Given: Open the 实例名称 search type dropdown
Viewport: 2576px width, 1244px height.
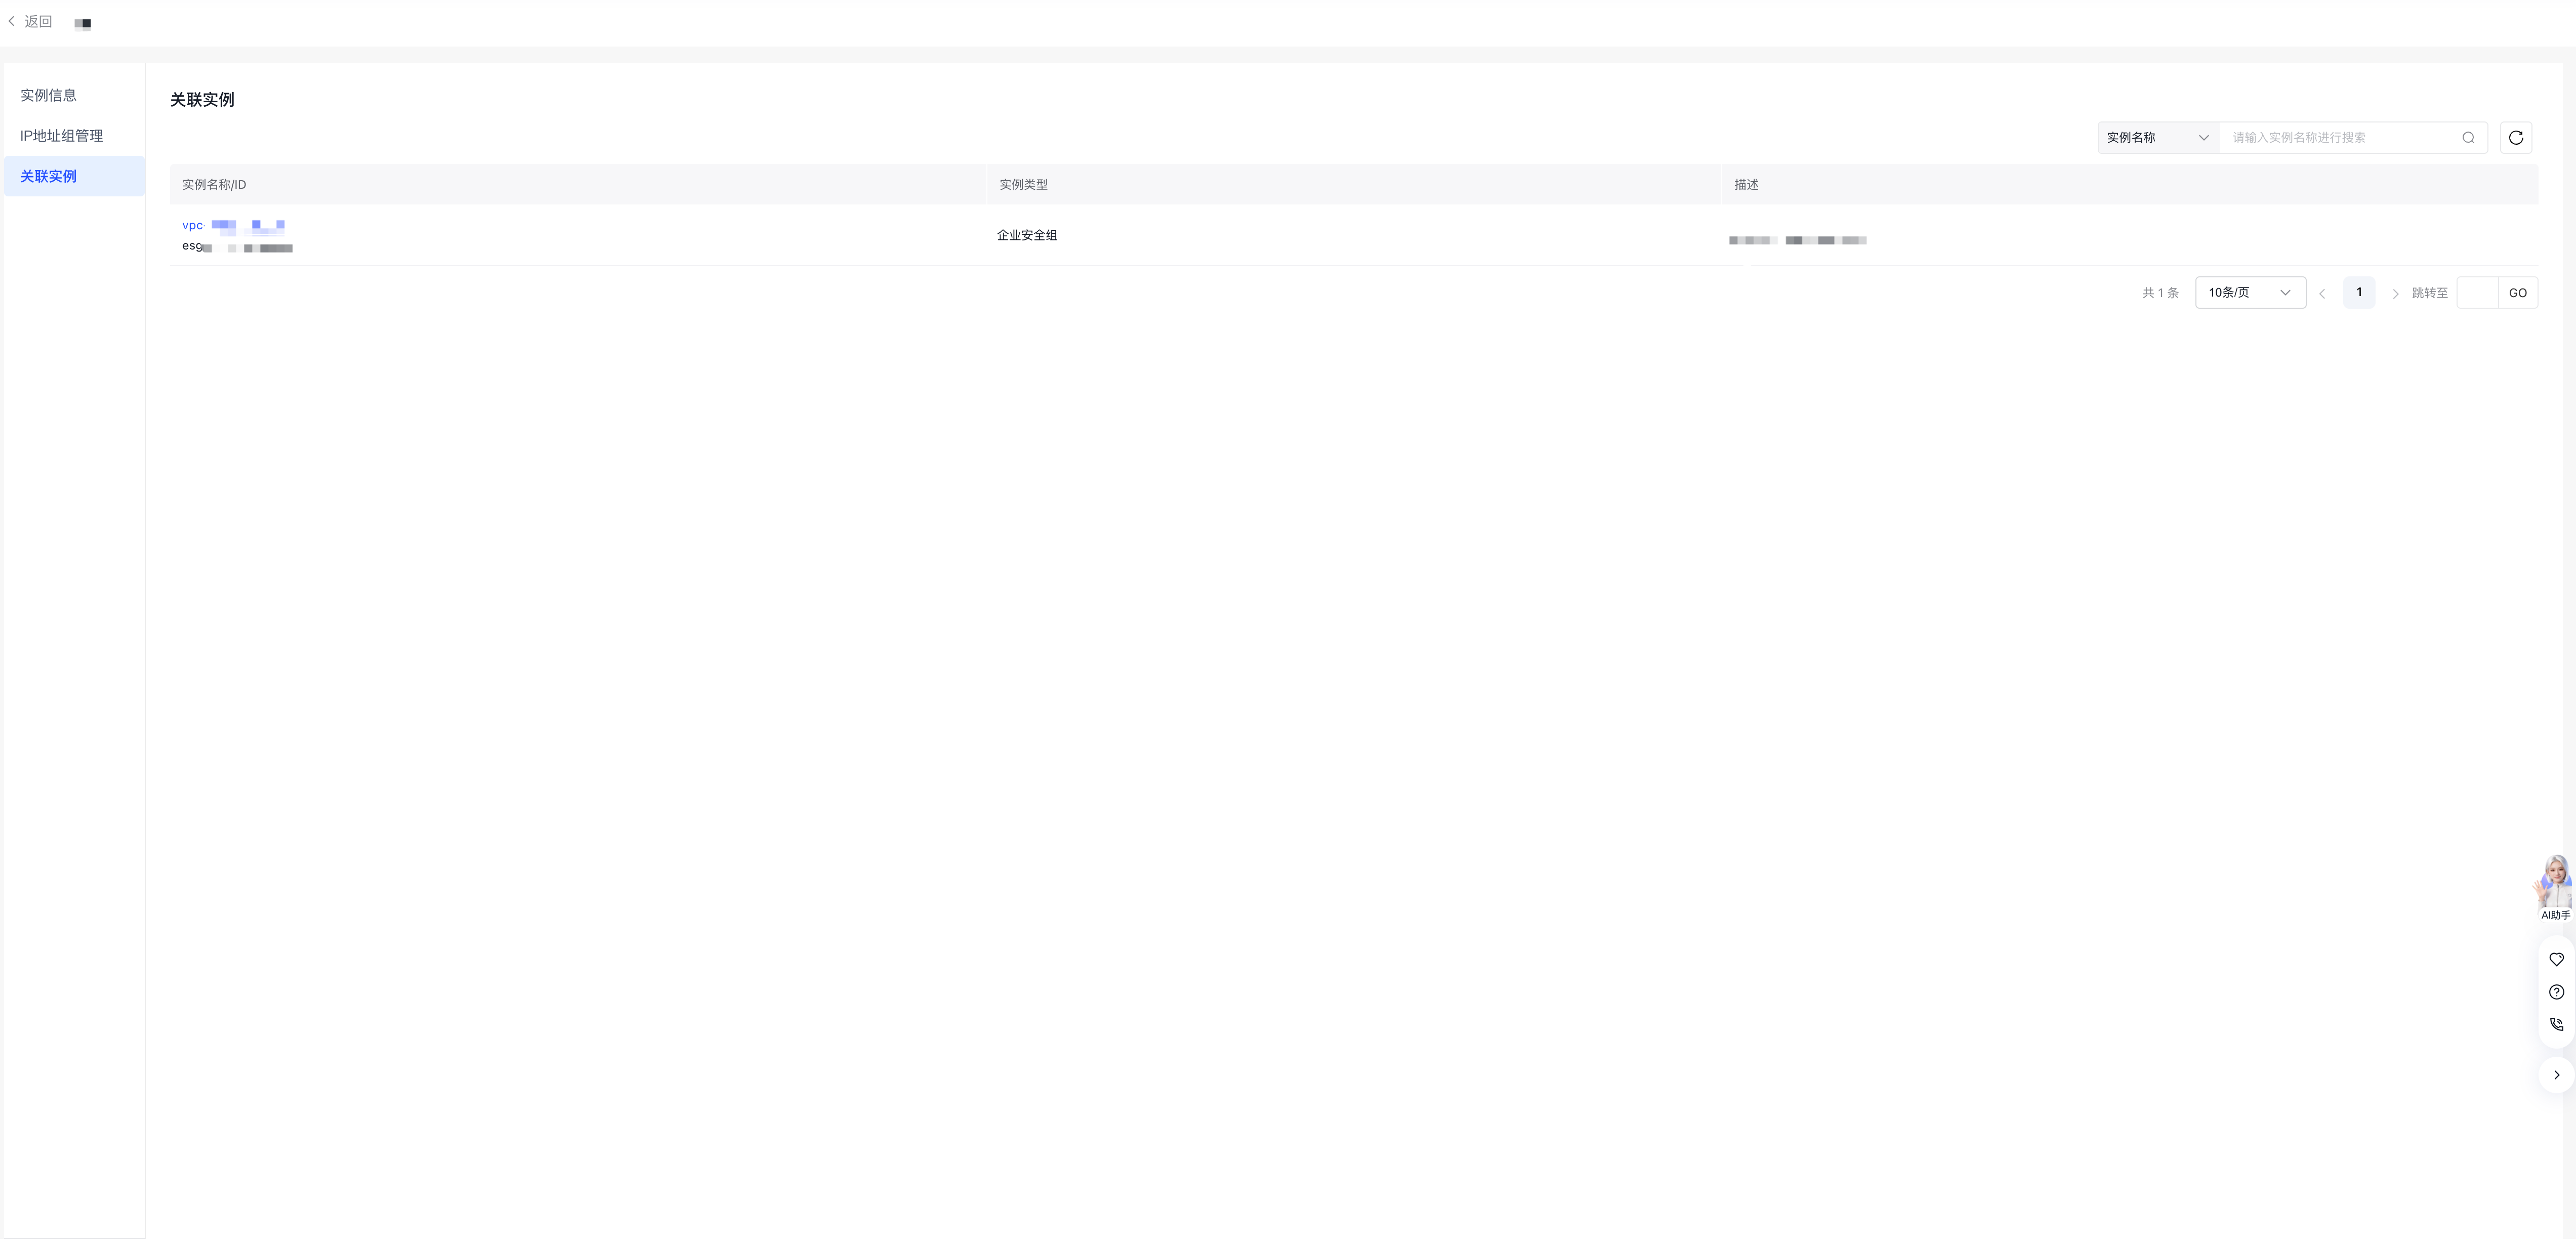Looking at the screenshot, I should click(2158, 138).
